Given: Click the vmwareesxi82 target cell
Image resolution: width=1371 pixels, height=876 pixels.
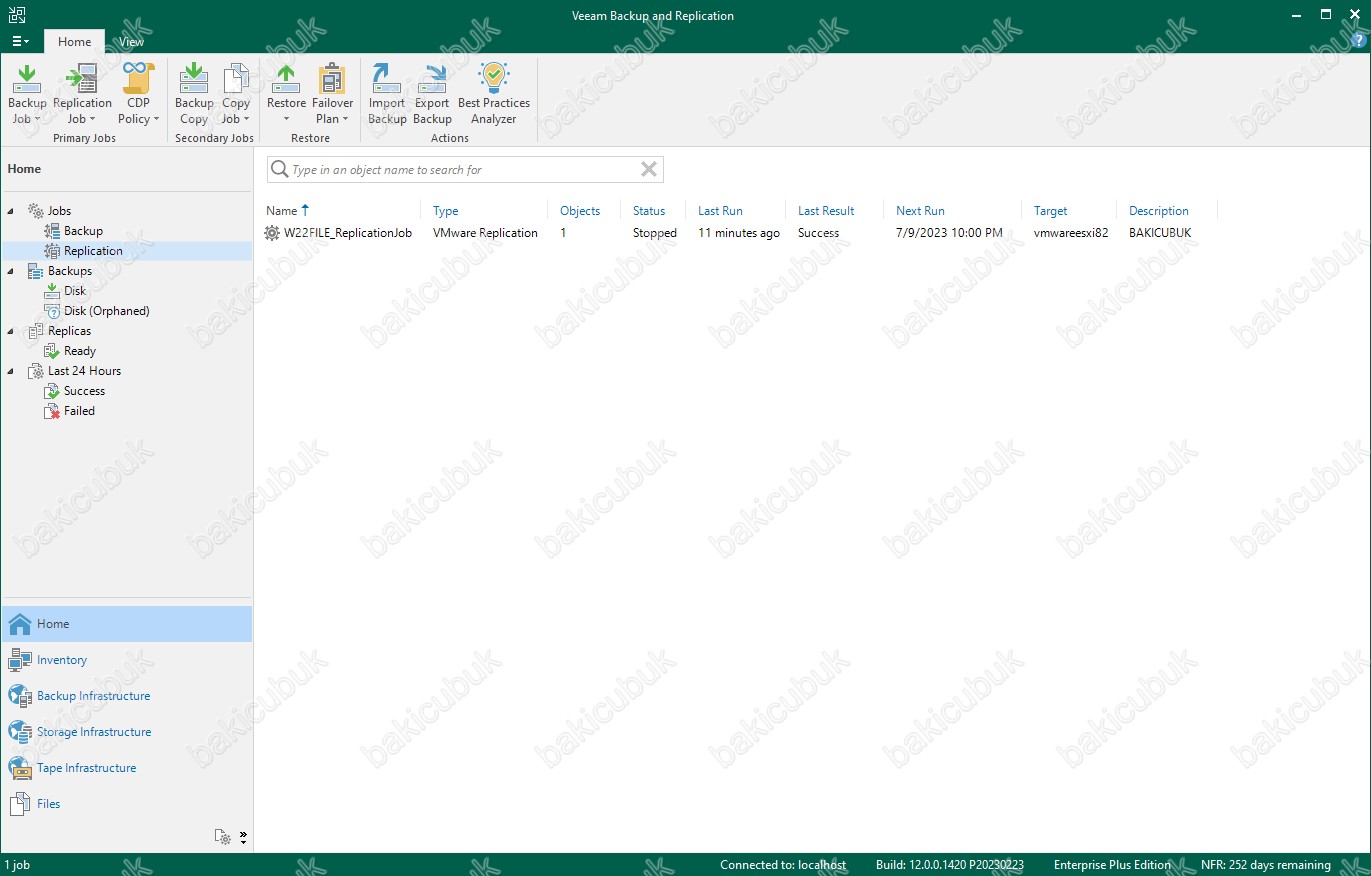Looking at the screenshot, I should [x=1071, y=233].
